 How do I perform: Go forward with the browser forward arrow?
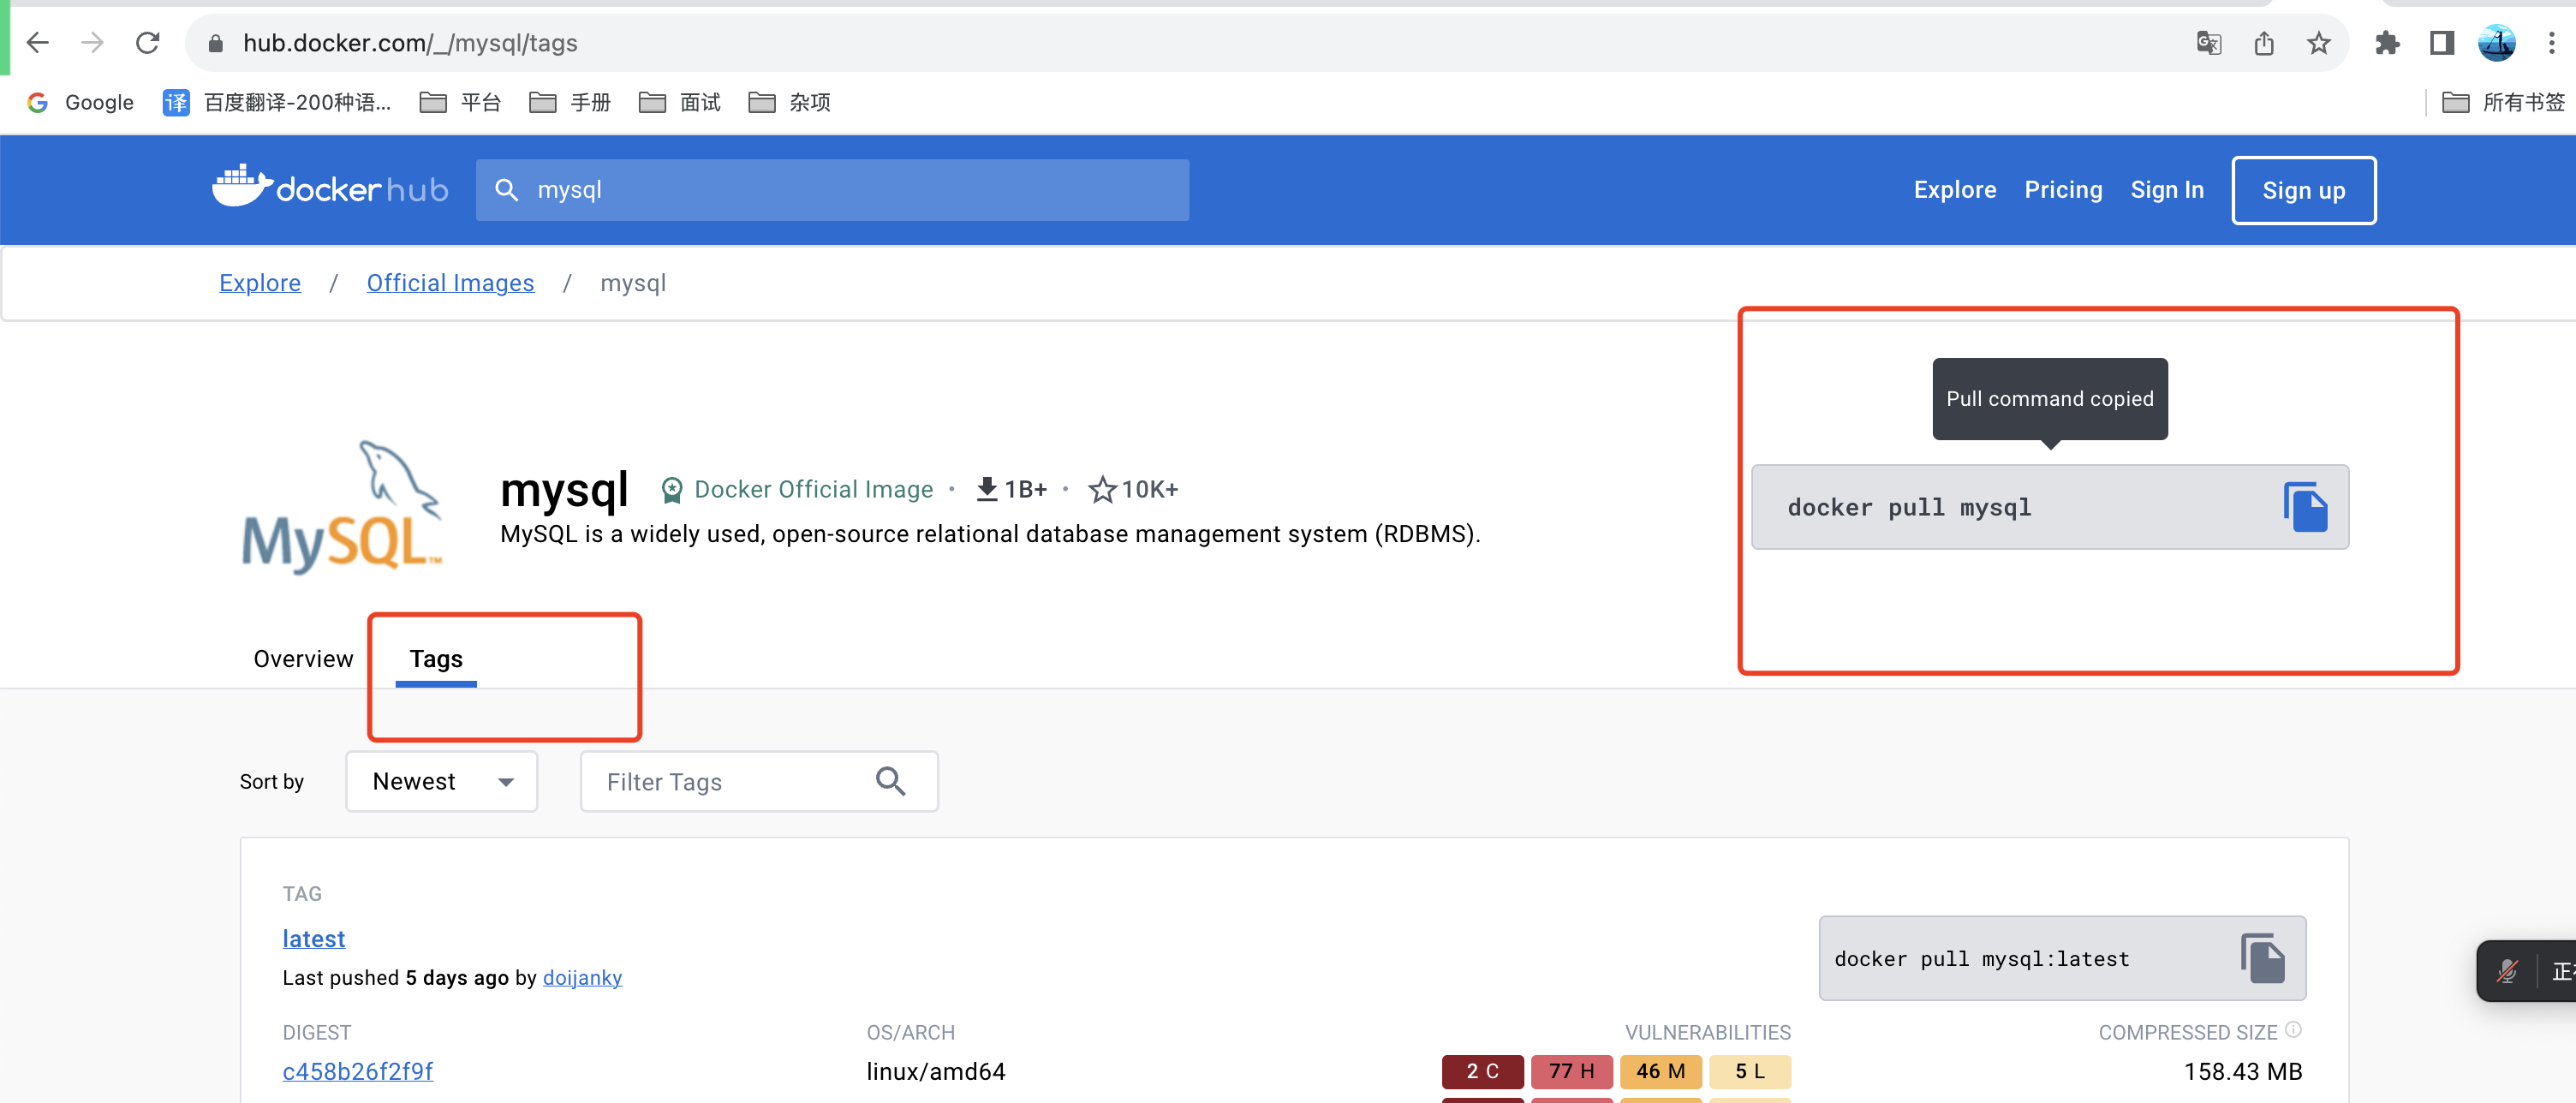92,43
